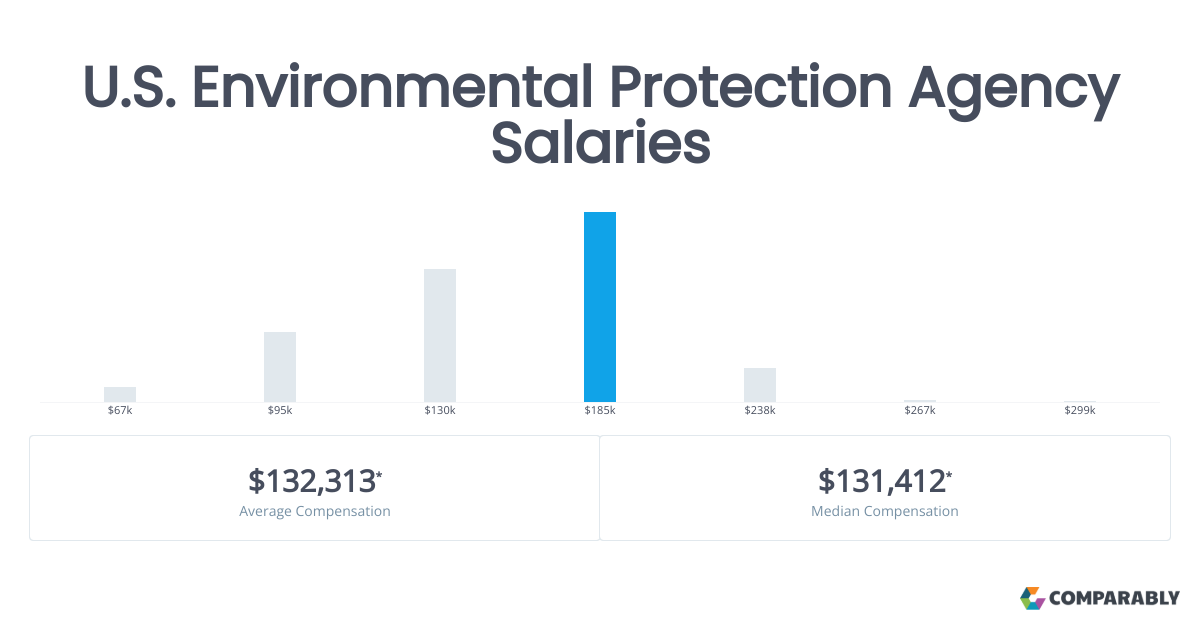Click the $67k axis label

[120, 410]
